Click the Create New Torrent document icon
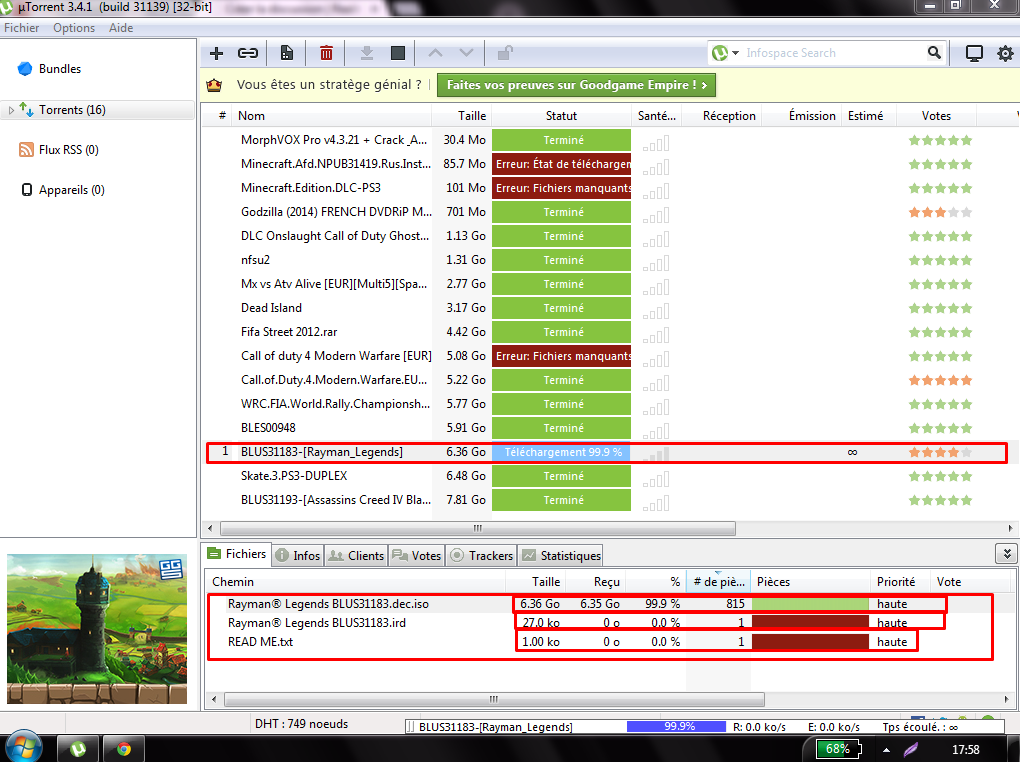 [286, 53]
